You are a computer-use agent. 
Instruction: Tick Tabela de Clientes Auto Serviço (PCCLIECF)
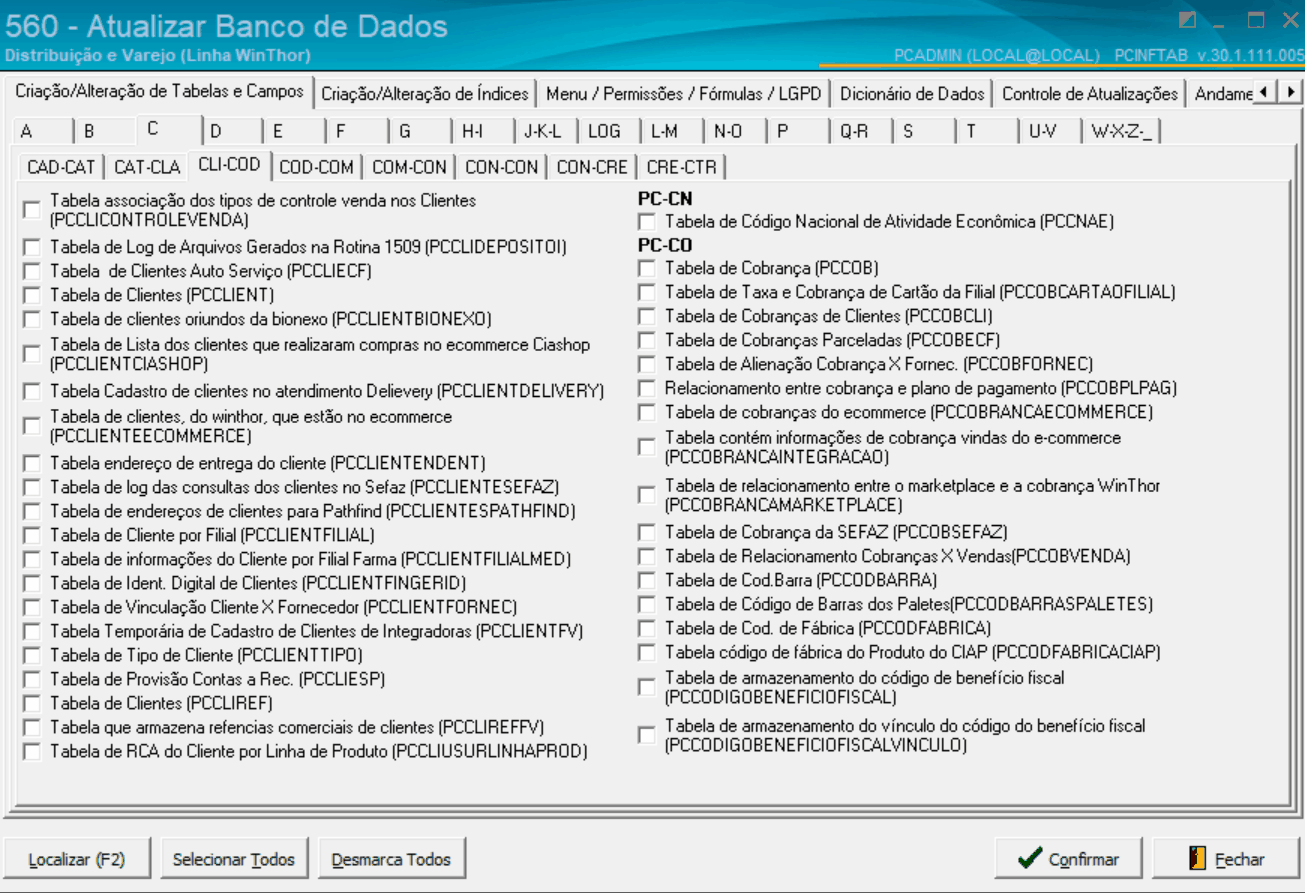[32, 271]
